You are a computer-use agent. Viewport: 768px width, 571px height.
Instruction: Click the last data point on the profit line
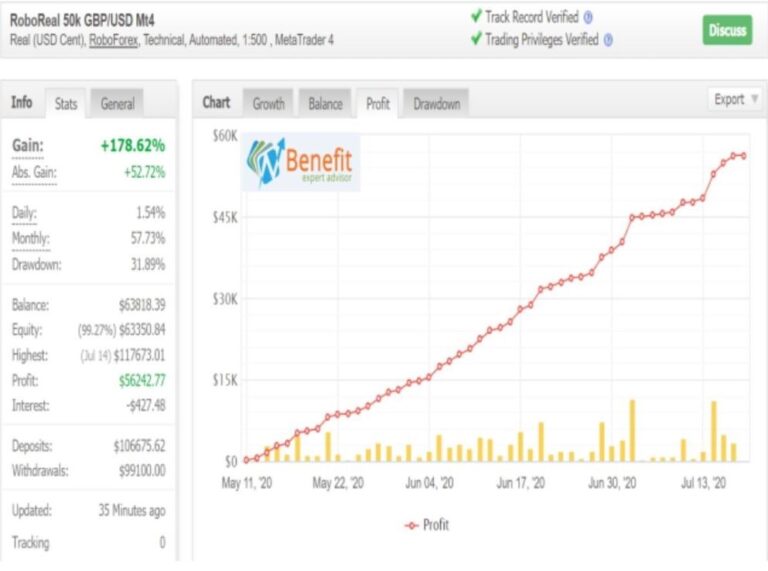click(743, 156)
